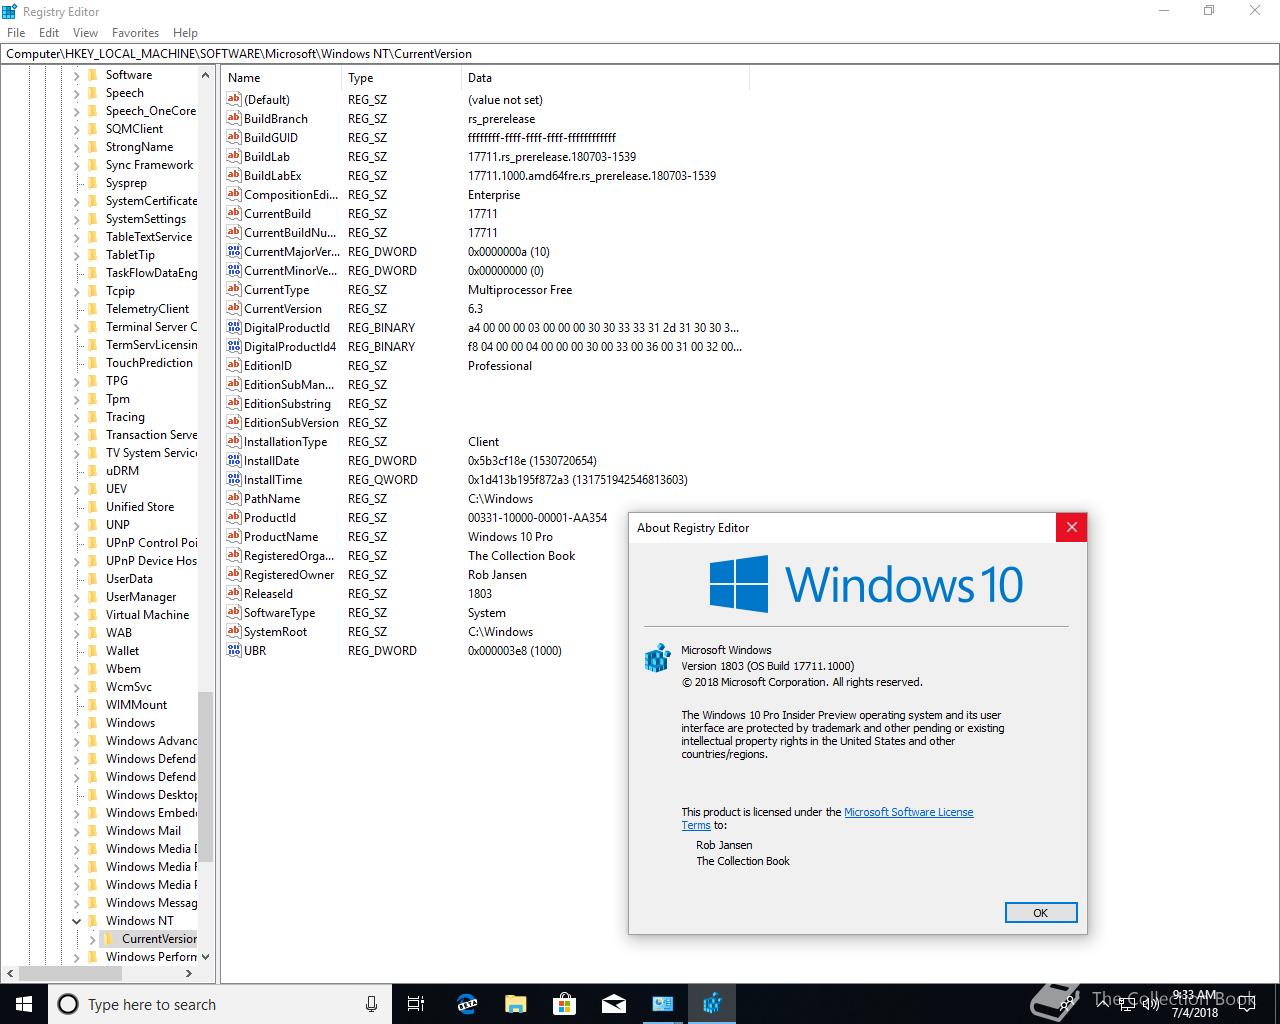This screenshot has height=1024, width=1280.
Task: Click the Registry Editor taskbar icon
Action: tap(712, 1004)
